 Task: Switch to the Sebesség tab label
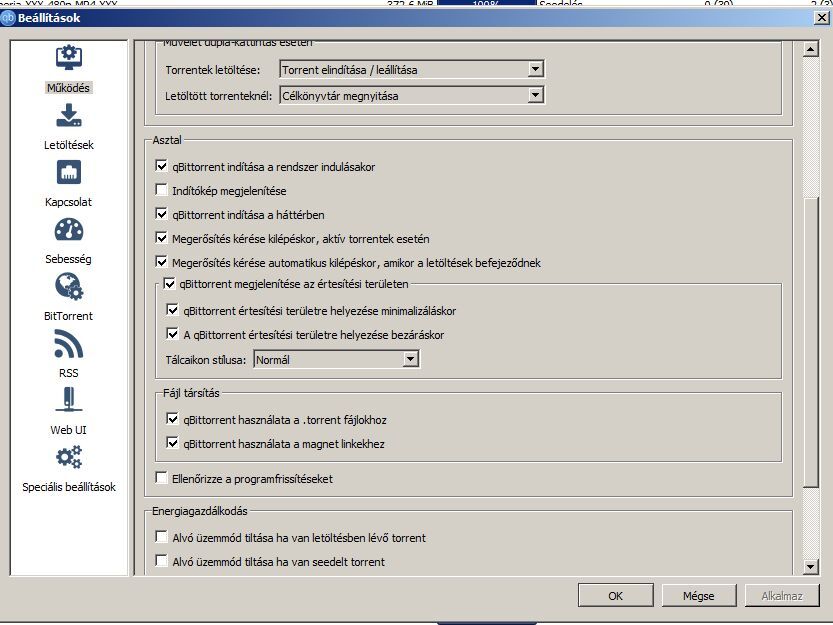pyautogui.click(x=69, y=259)
